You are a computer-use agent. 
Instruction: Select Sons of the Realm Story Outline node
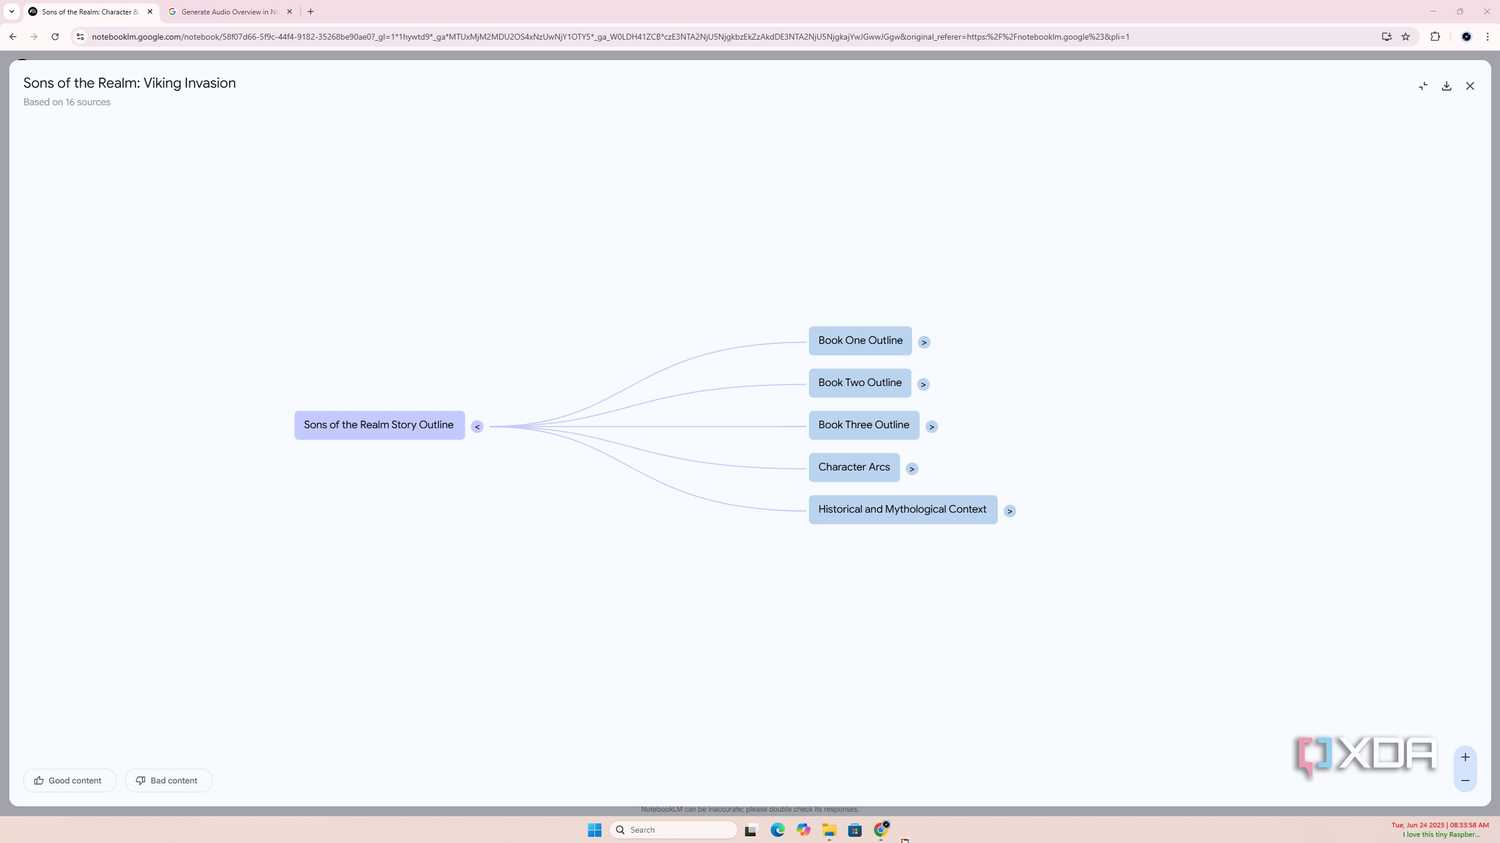[x=379, y=425]
